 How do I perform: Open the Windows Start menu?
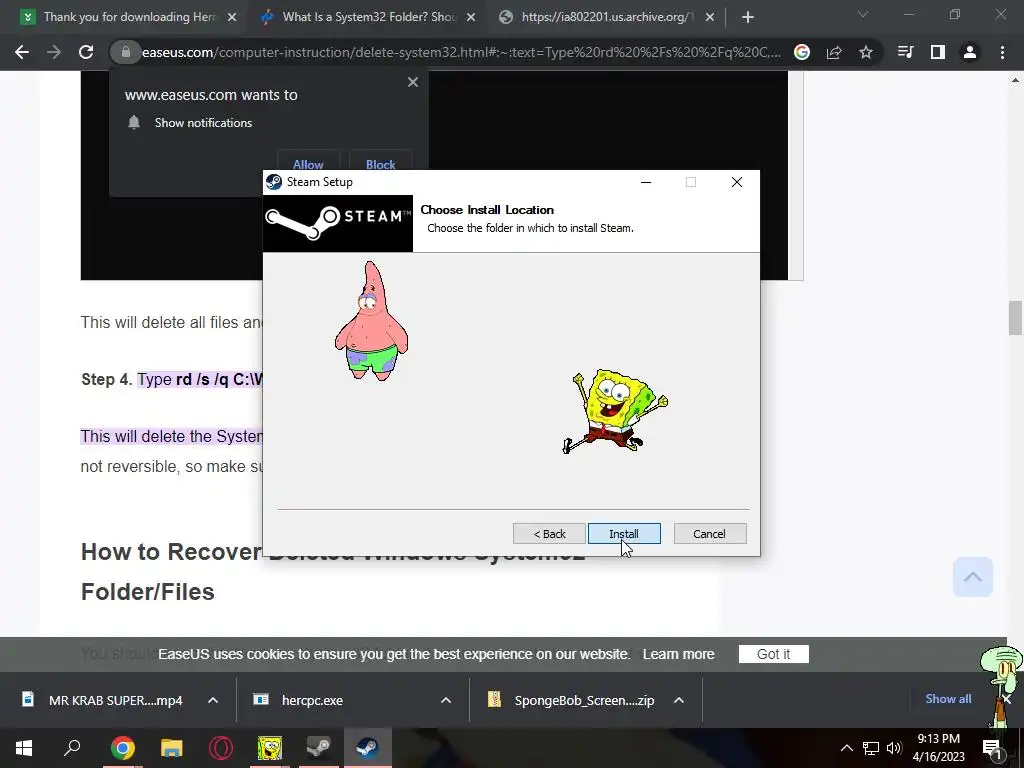[x=24, y=748]
